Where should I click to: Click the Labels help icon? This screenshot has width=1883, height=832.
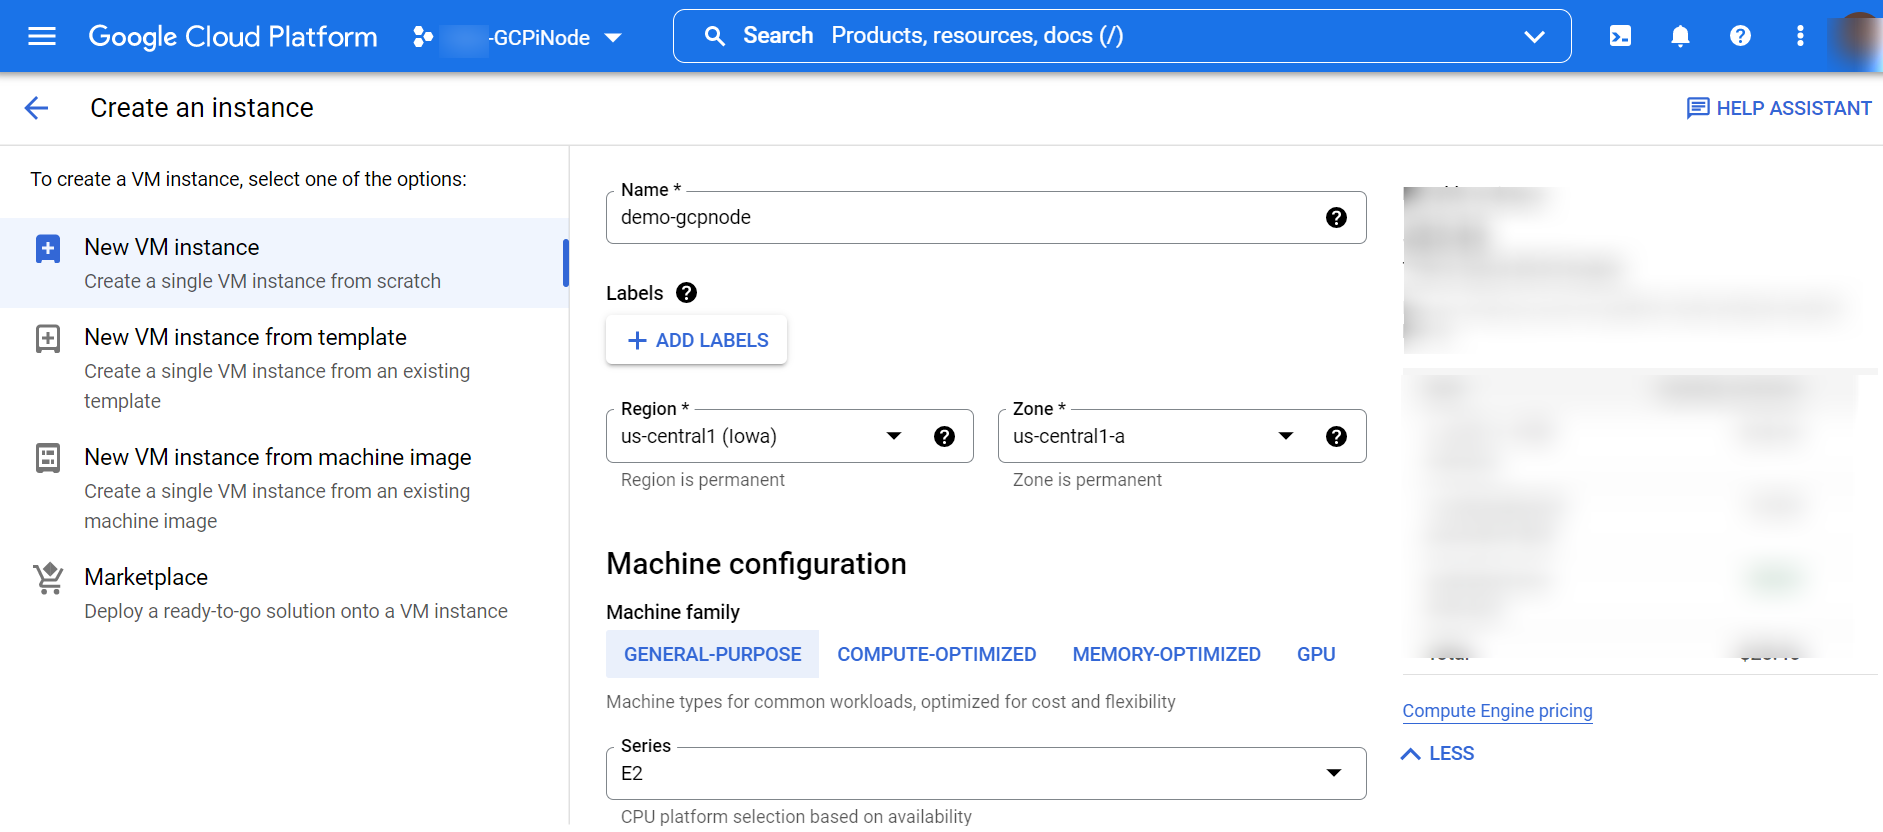click(686, 293)
